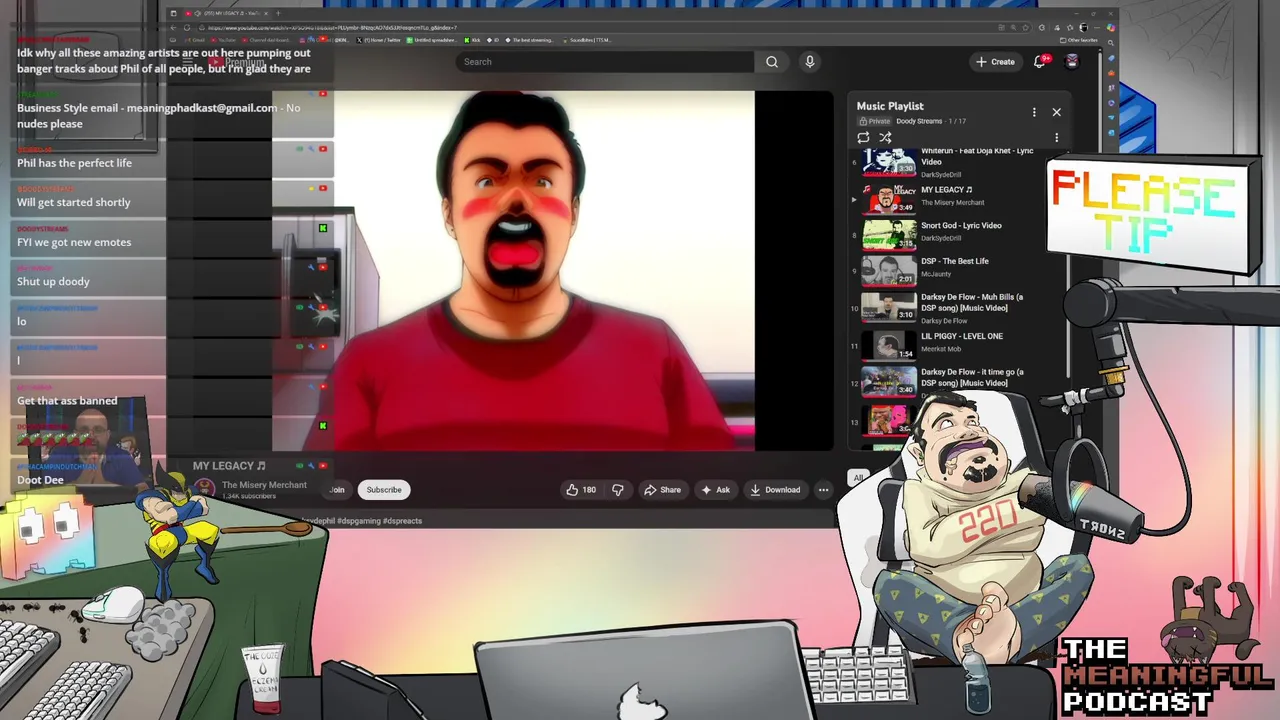Open playlist overflow menu beside shuffle row

[1056, 138]
